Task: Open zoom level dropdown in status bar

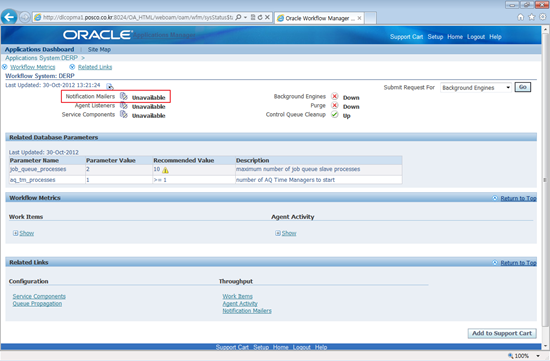Action: [x=538, y=356]
